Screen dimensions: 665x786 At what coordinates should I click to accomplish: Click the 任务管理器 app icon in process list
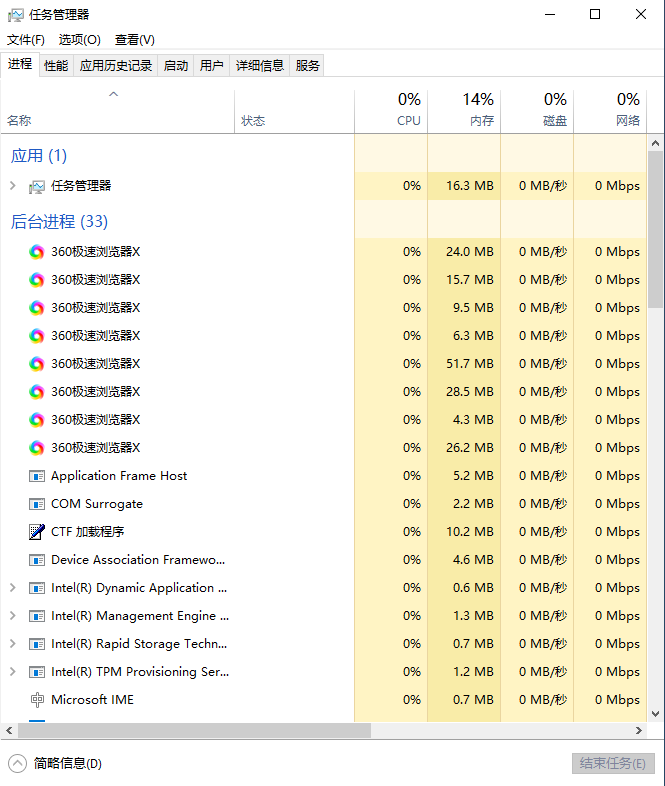(x=37, y=186)
